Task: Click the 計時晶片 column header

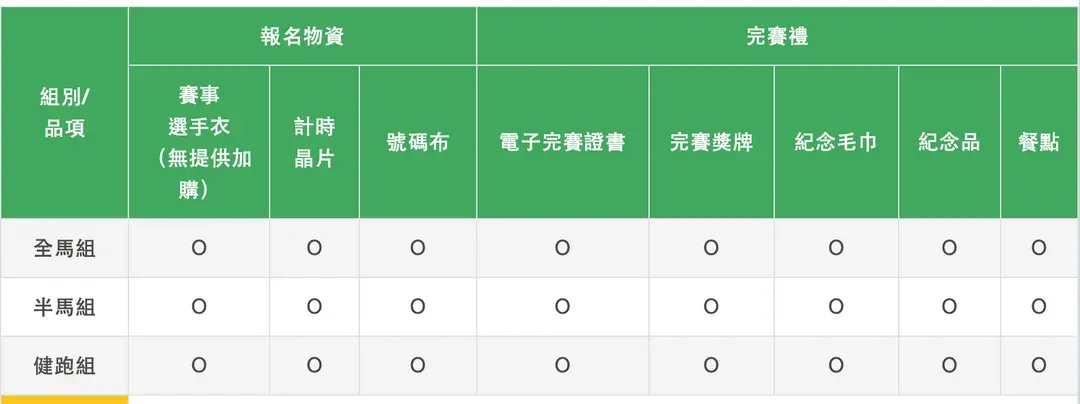Action: [314, 142]
